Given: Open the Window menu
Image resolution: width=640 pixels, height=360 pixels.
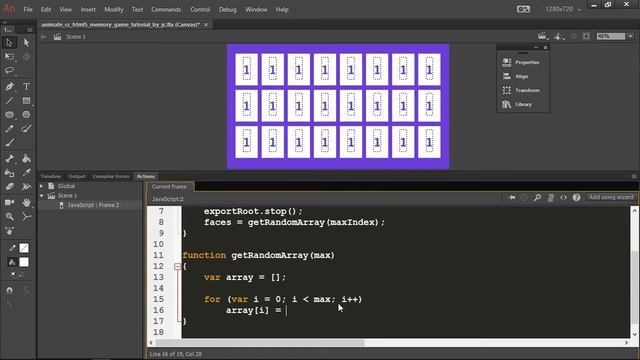Looking at the screenshot, I should (x=256, y=9).
